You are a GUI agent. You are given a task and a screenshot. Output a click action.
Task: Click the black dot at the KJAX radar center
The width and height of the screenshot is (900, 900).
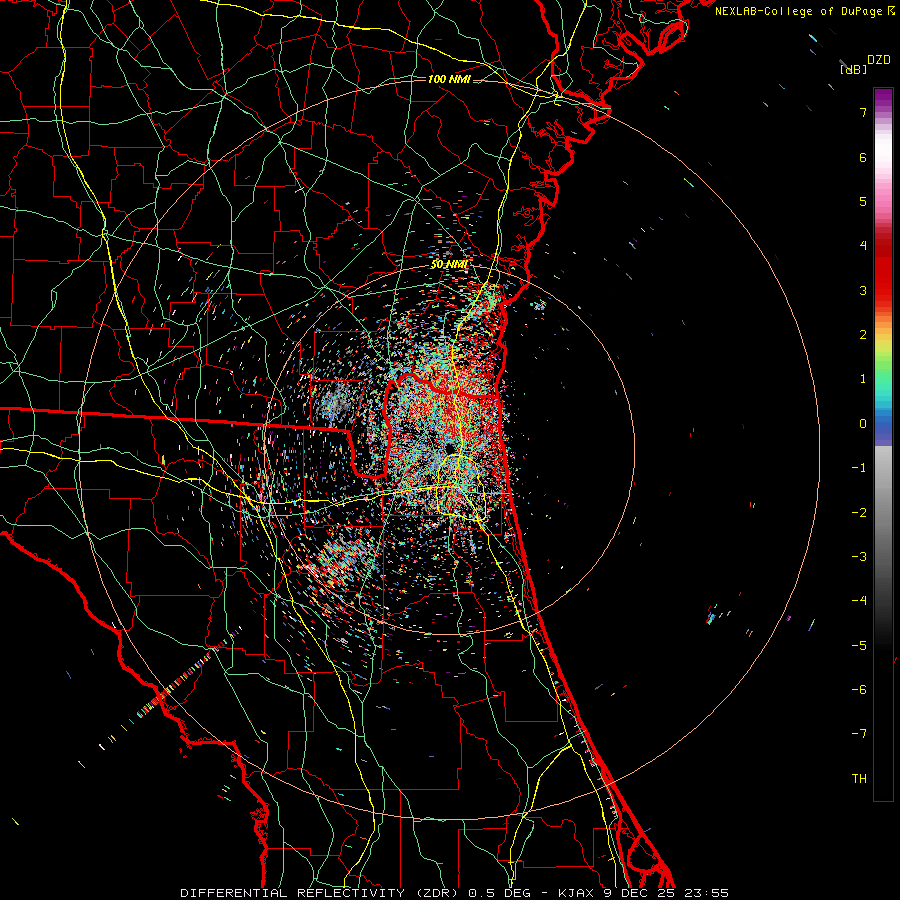click(449, 448)
